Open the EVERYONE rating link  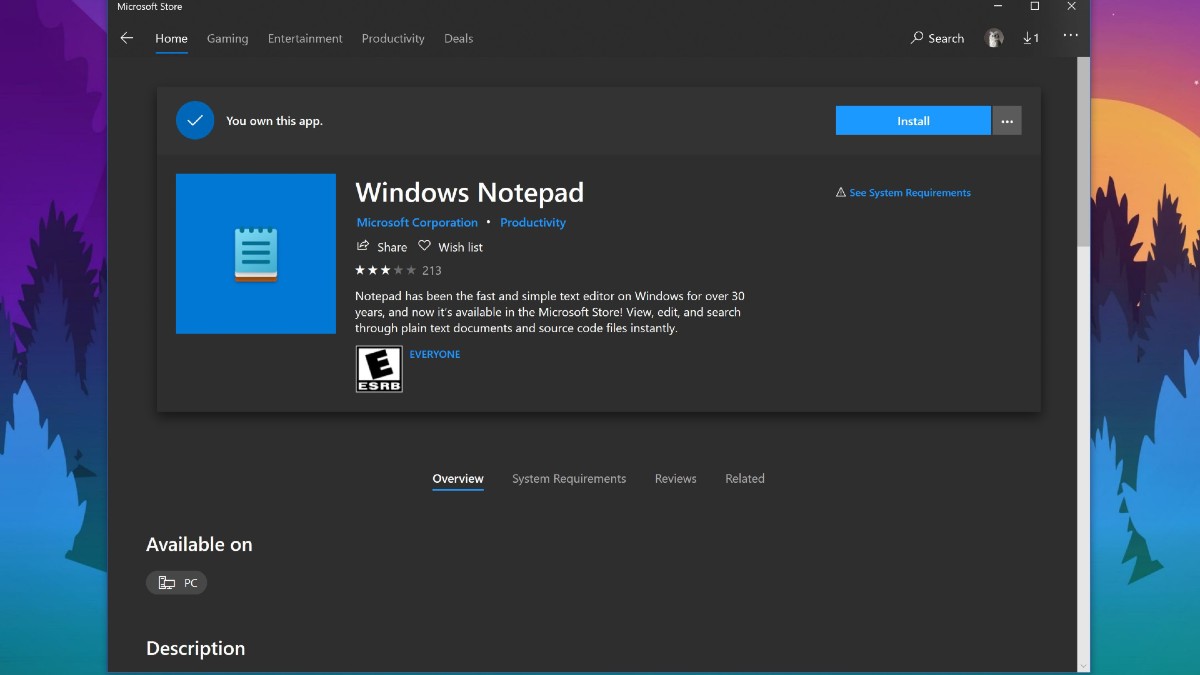435,354
